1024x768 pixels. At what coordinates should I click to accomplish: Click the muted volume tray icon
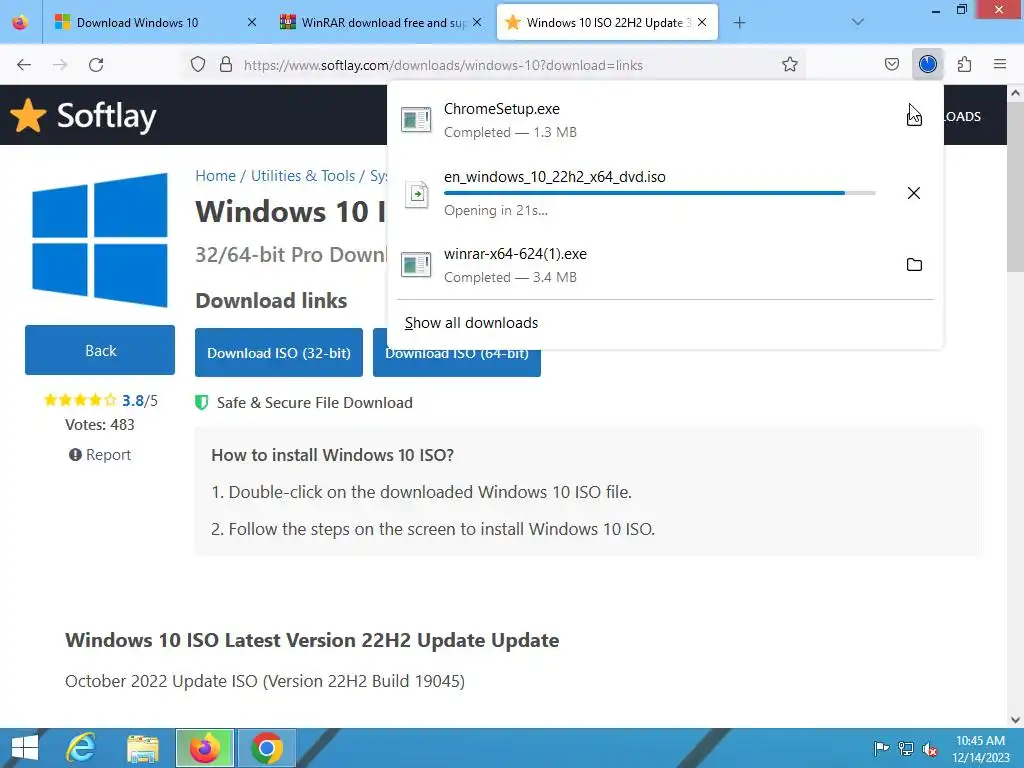(x=930, y=749)
